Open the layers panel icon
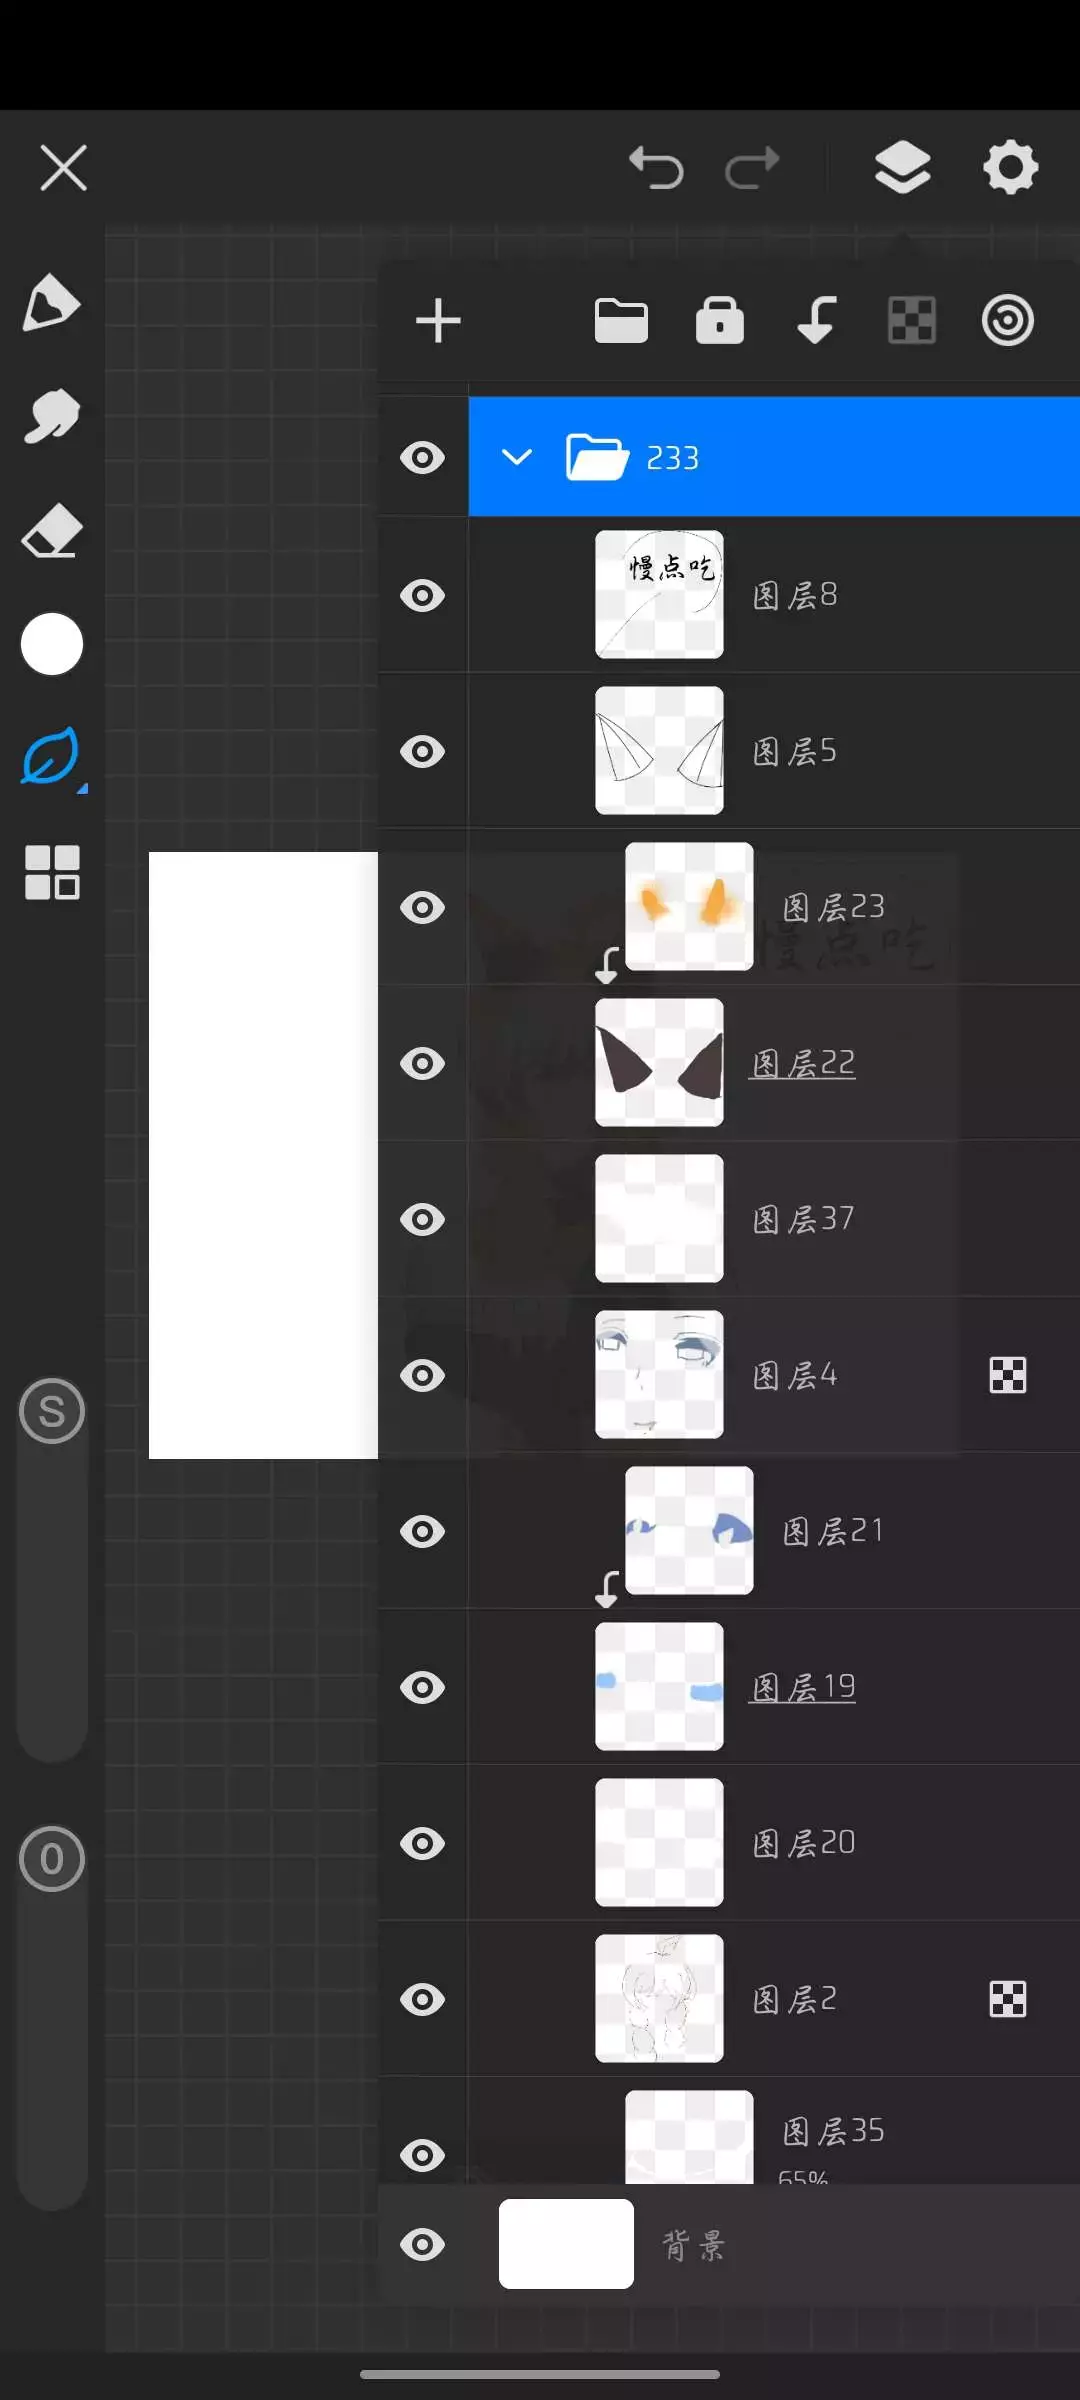Image resolution: width=1080 pixels, height=2400 pixels. pyautogui.click(x=902, y=167)
